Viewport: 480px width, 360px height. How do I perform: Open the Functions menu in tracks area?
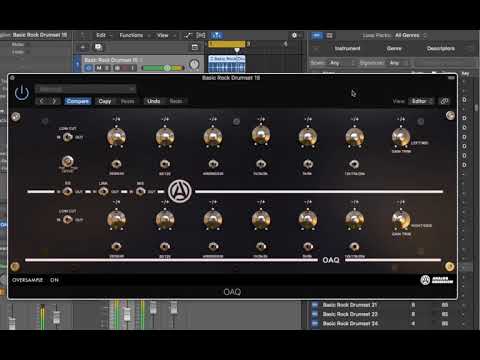point(134,35)
